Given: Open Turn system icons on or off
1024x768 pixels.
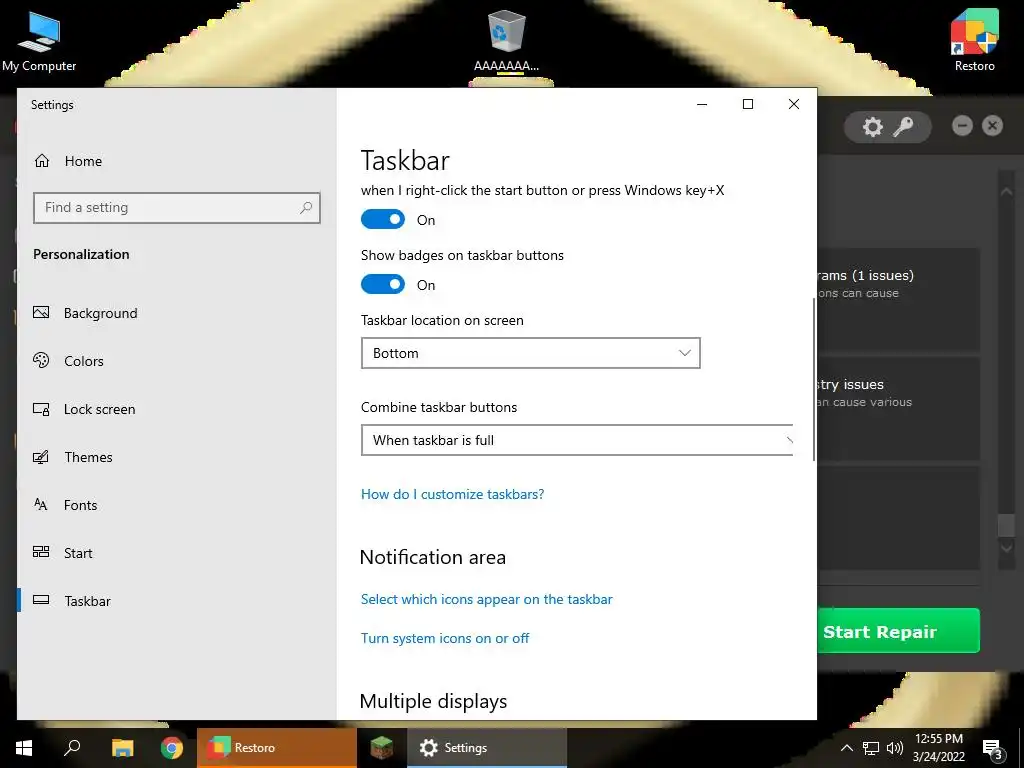Looking at the screenshot, I should (x=445, y=638).
